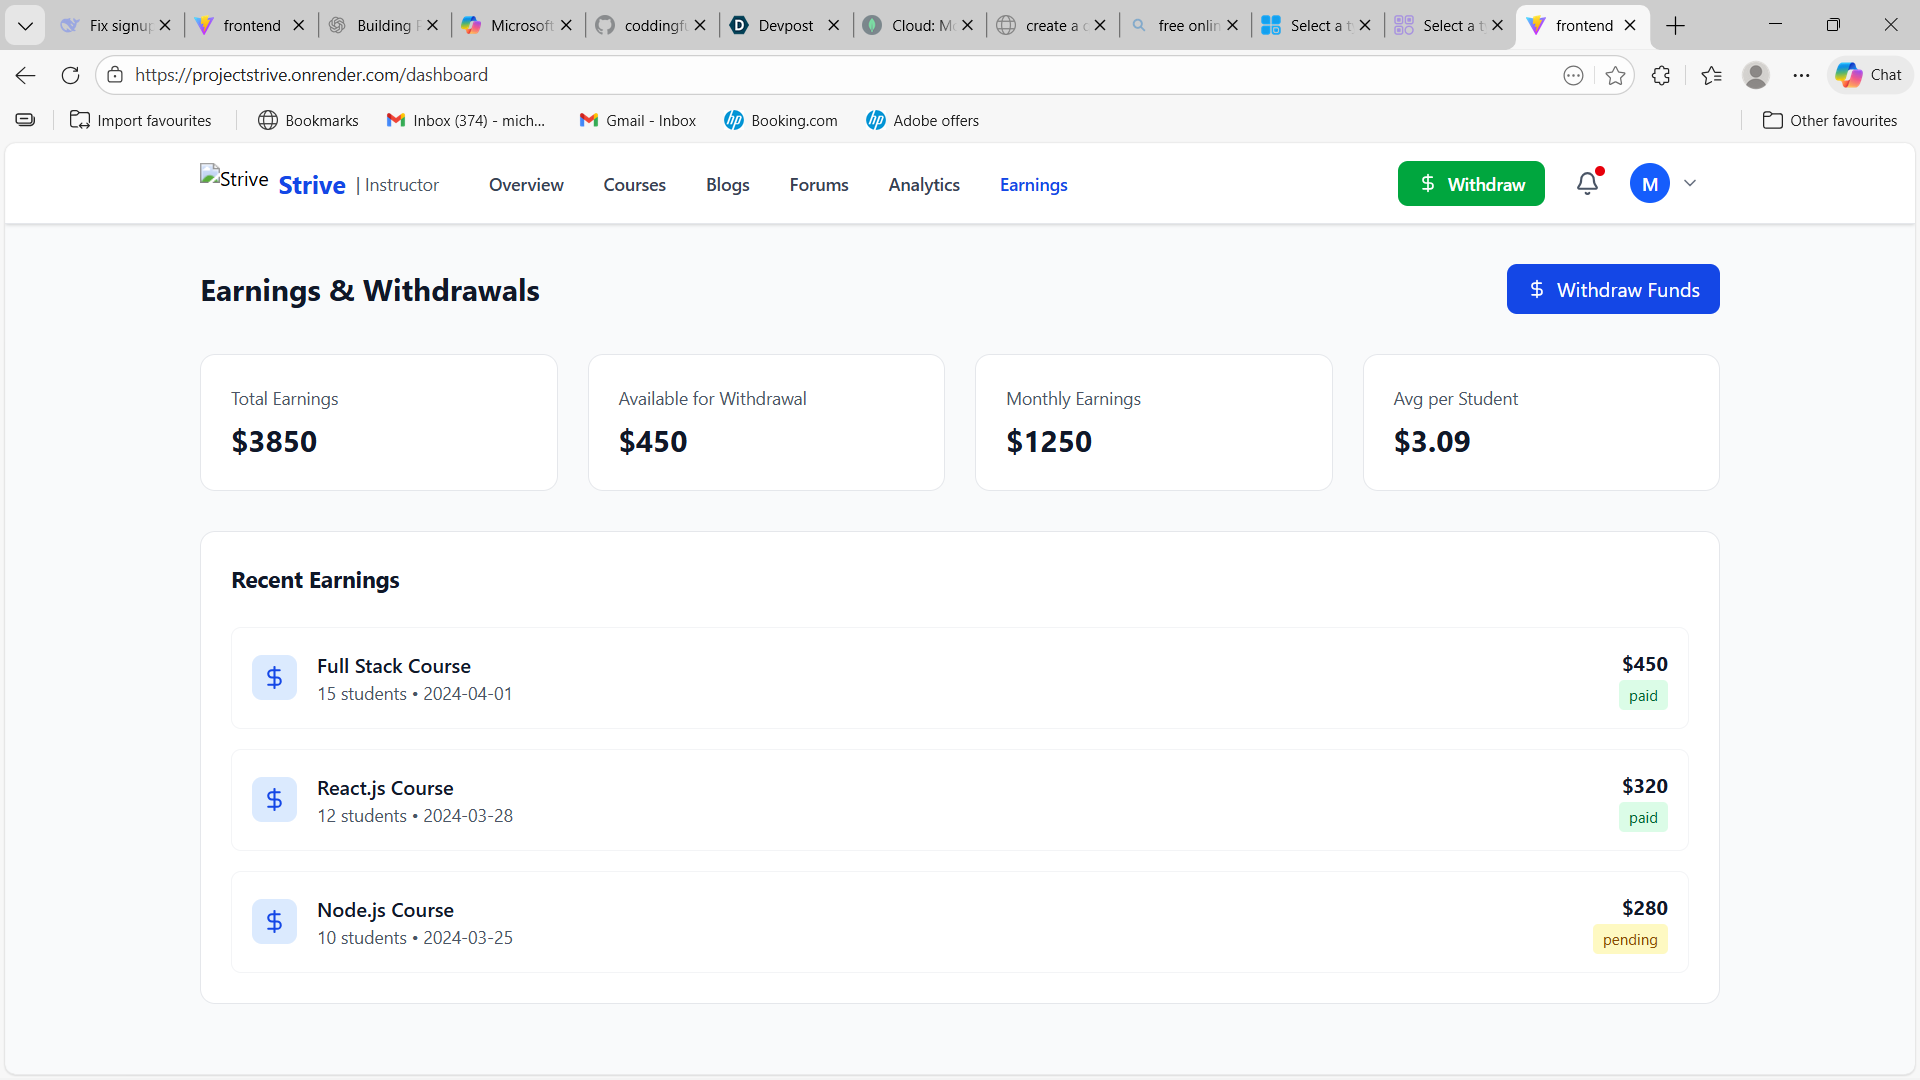Click the dollar icon beside React.js Course
The width and height of the screenshot is (1920, 1080).
274,800
